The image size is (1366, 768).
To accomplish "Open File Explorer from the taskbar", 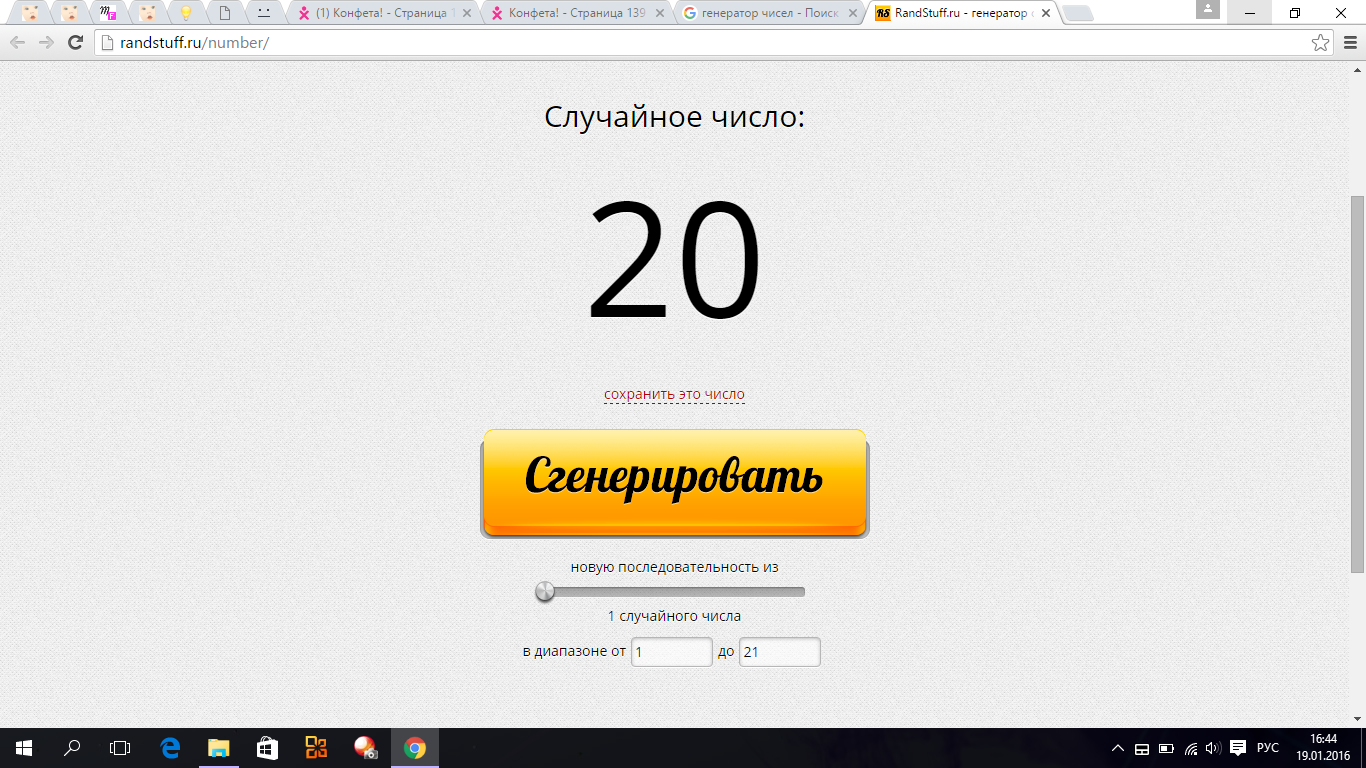I will [218, 748].
